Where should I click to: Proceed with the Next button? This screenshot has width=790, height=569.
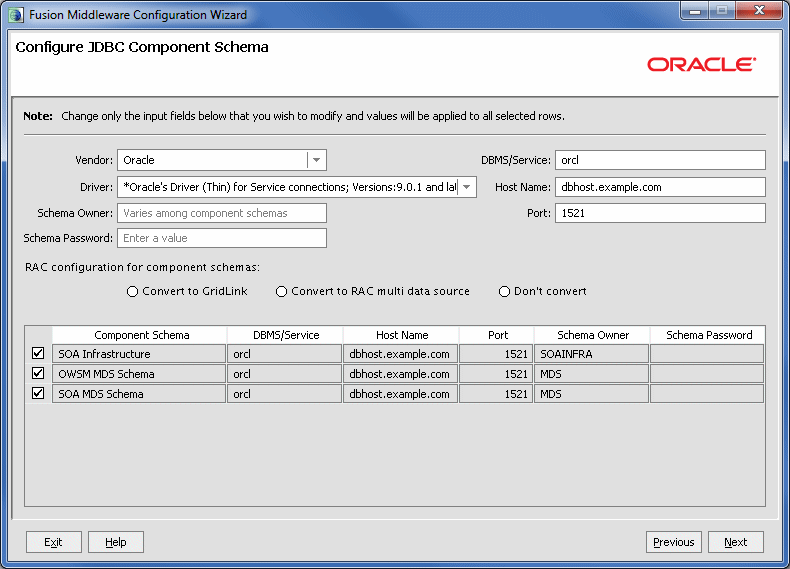pos(736,542)
